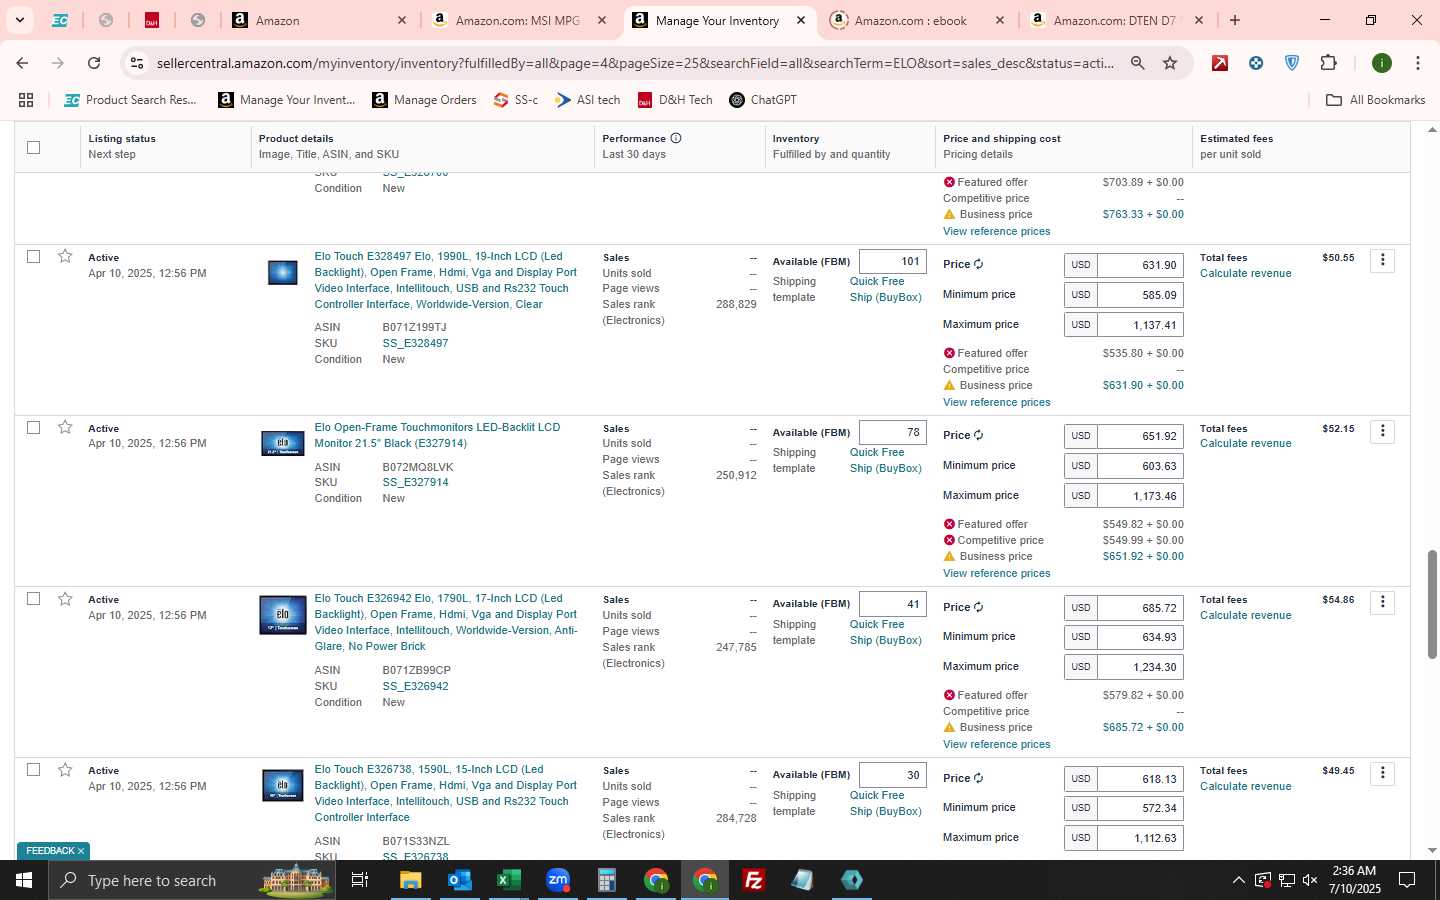Switch to the Amazon ebook tab

(x=918, y=20)
